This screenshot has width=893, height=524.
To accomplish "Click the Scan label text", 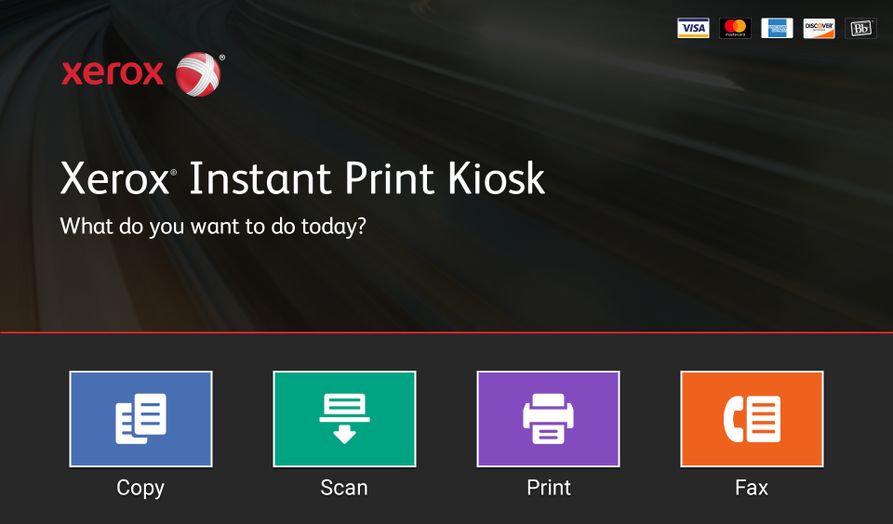I will tap(344, 488).
